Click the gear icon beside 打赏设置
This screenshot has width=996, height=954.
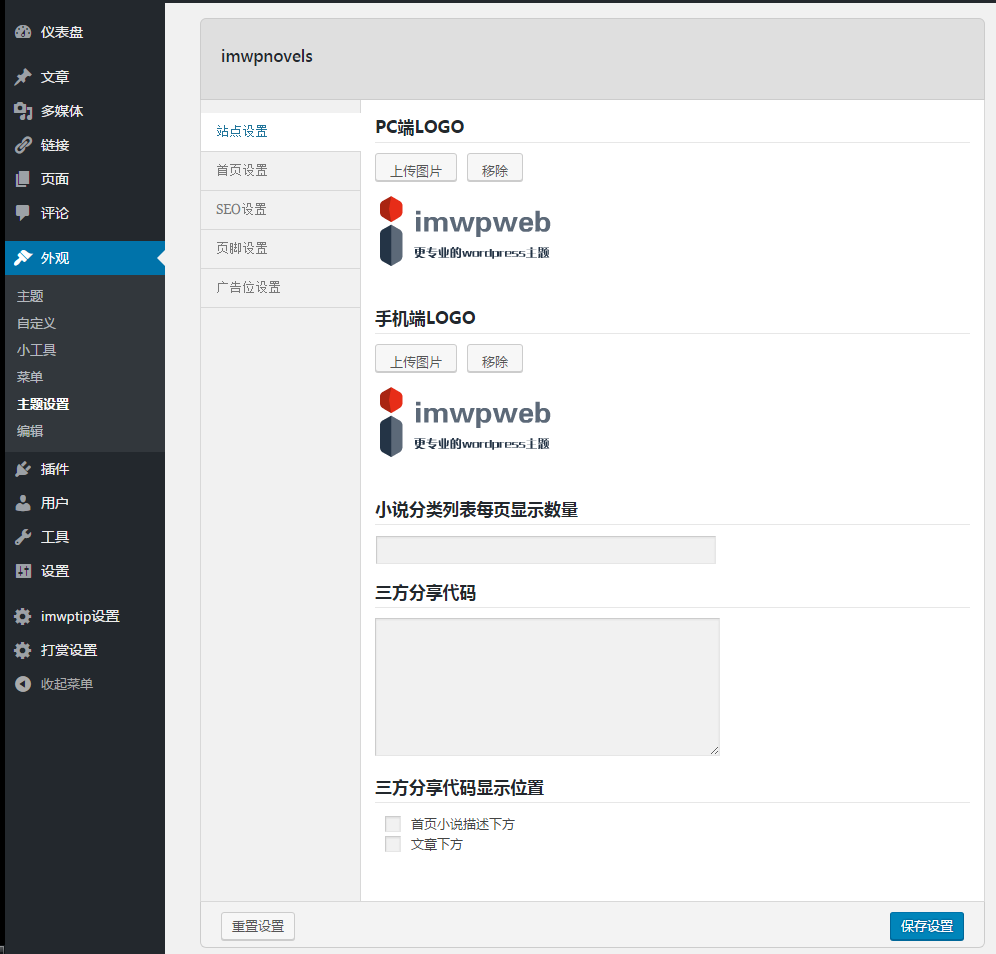coord(23,650)
